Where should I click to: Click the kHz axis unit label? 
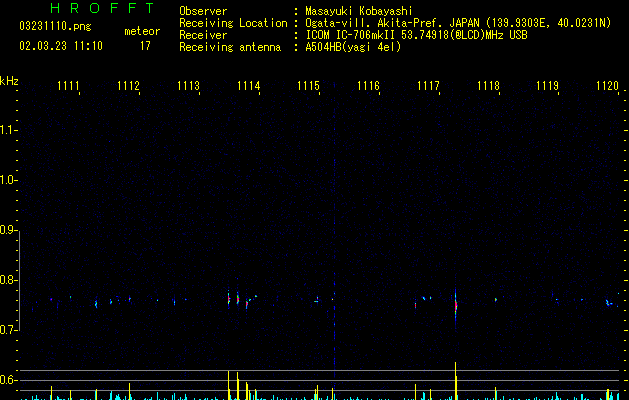tap(9, 81)
